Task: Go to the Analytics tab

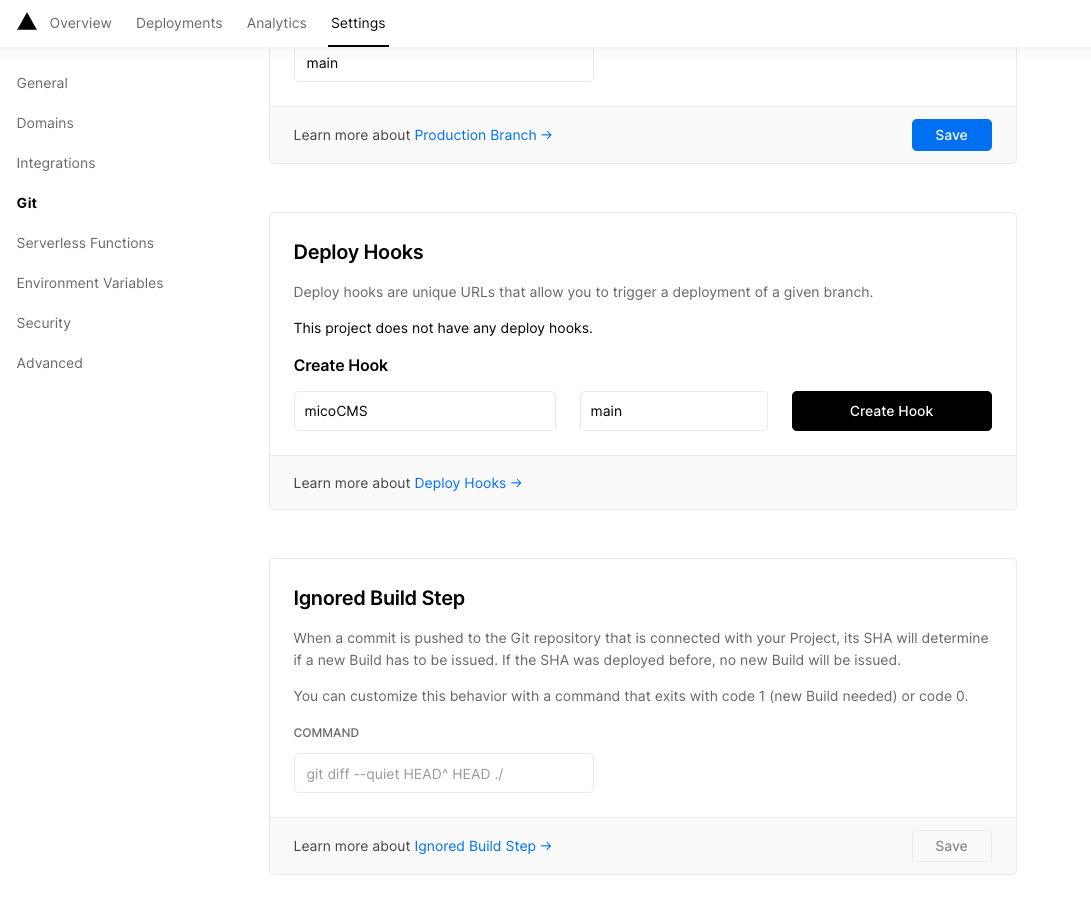Action: [277, 23]
